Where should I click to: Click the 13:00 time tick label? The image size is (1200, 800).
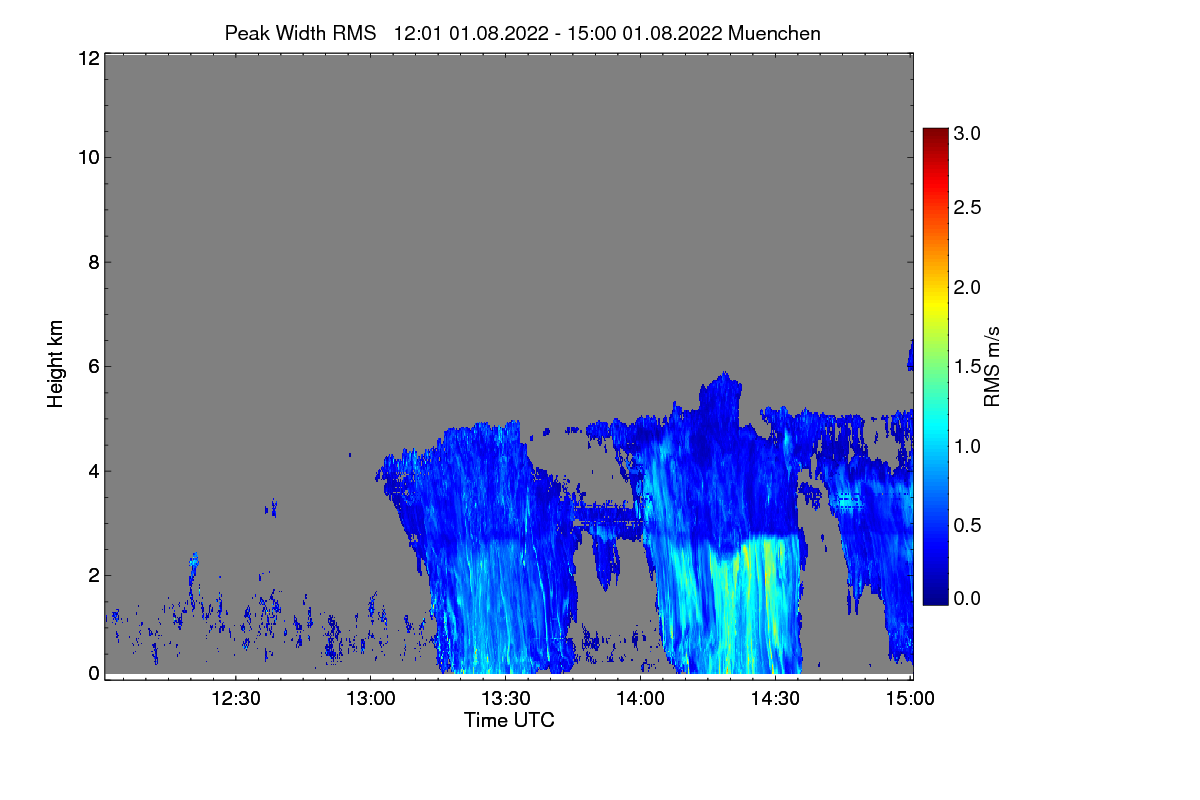(x=371, y=698)
